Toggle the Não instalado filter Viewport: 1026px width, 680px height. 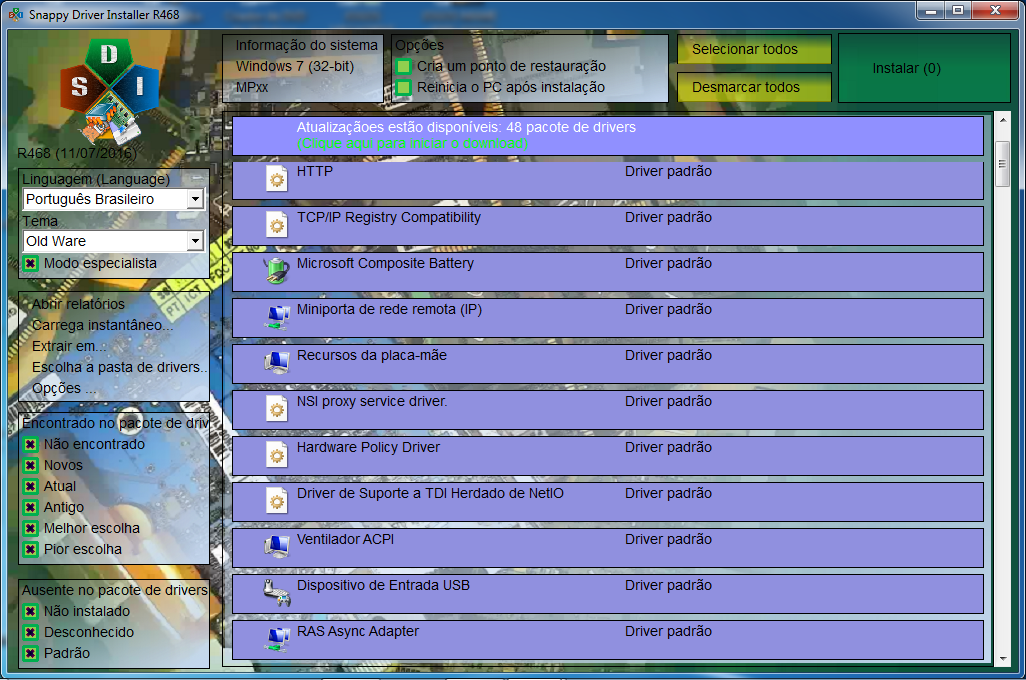[30, 611]
